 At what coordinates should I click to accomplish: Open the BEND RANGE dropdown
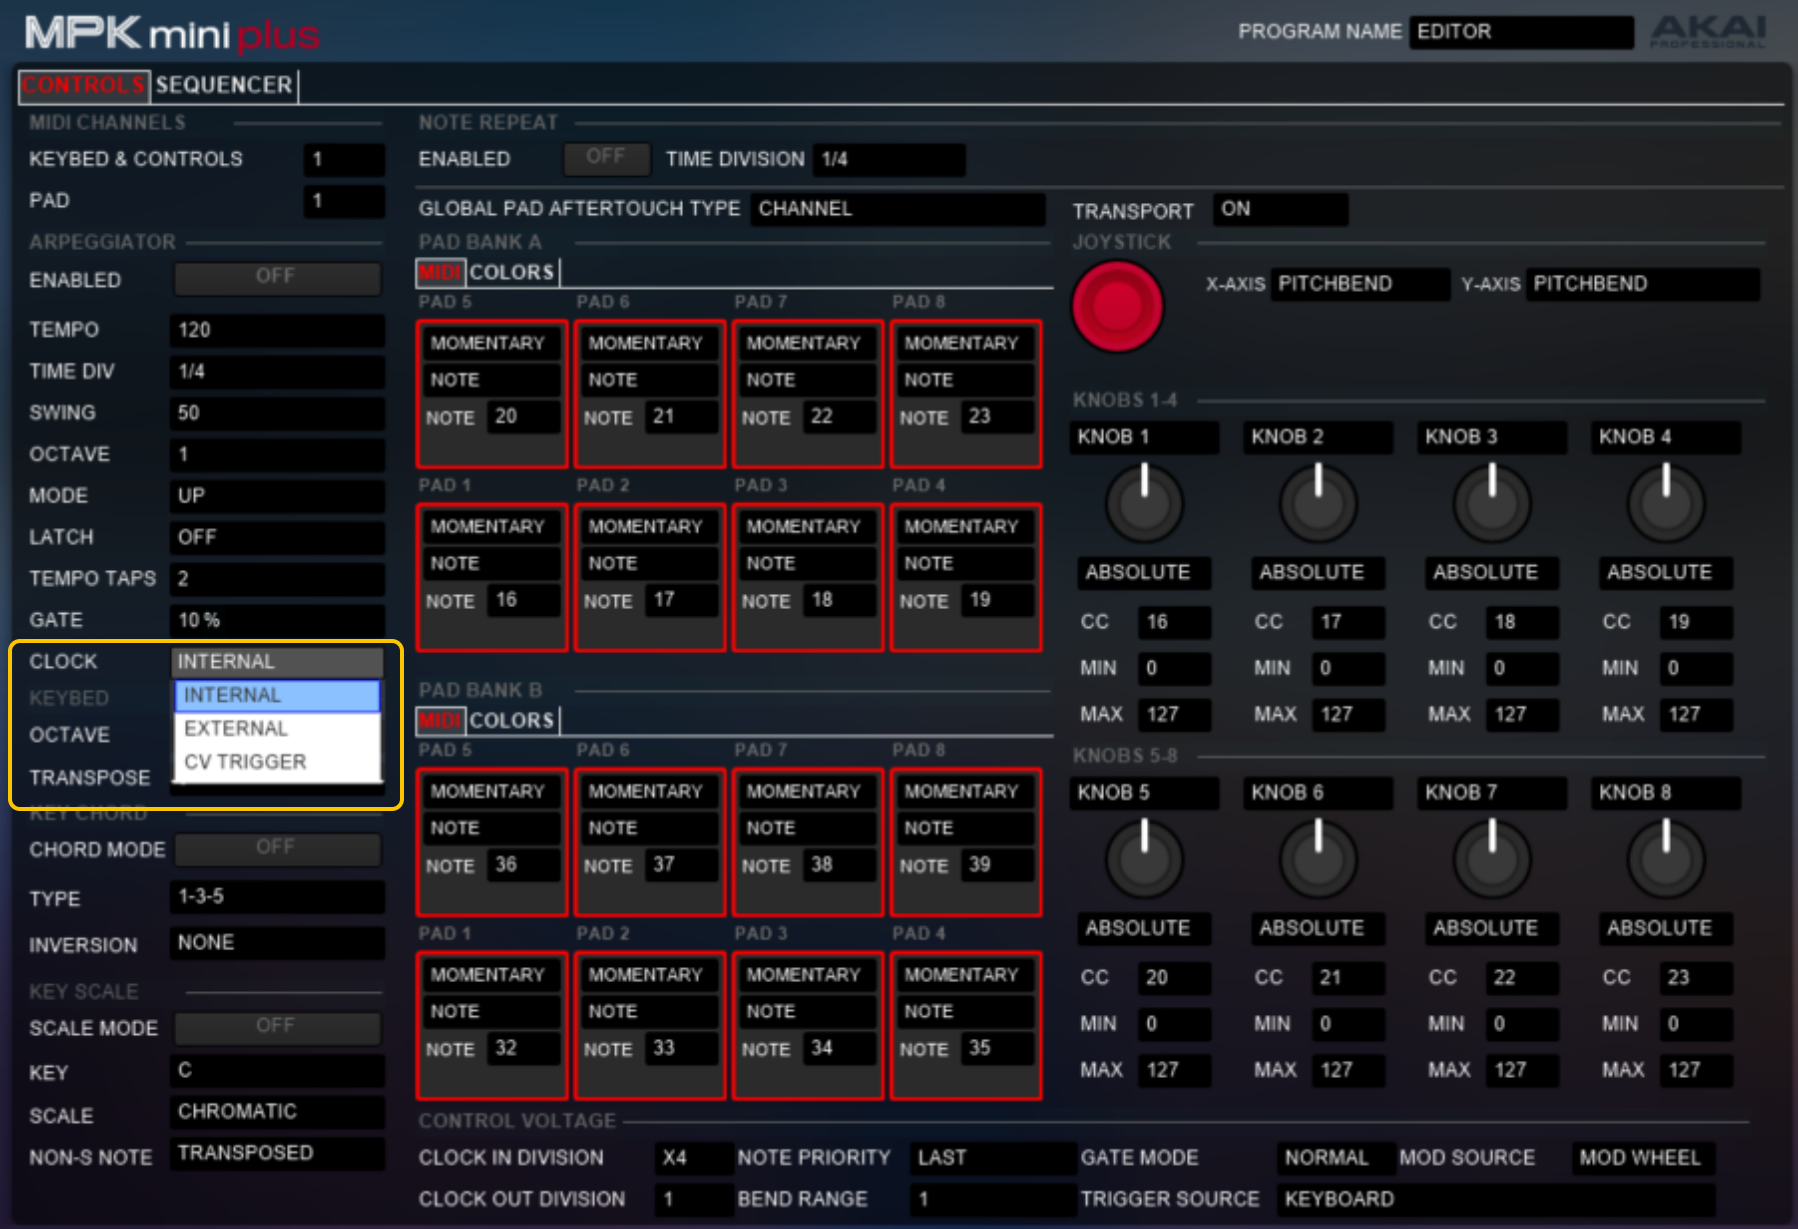pyautogui.click(x=993, y=1199)
